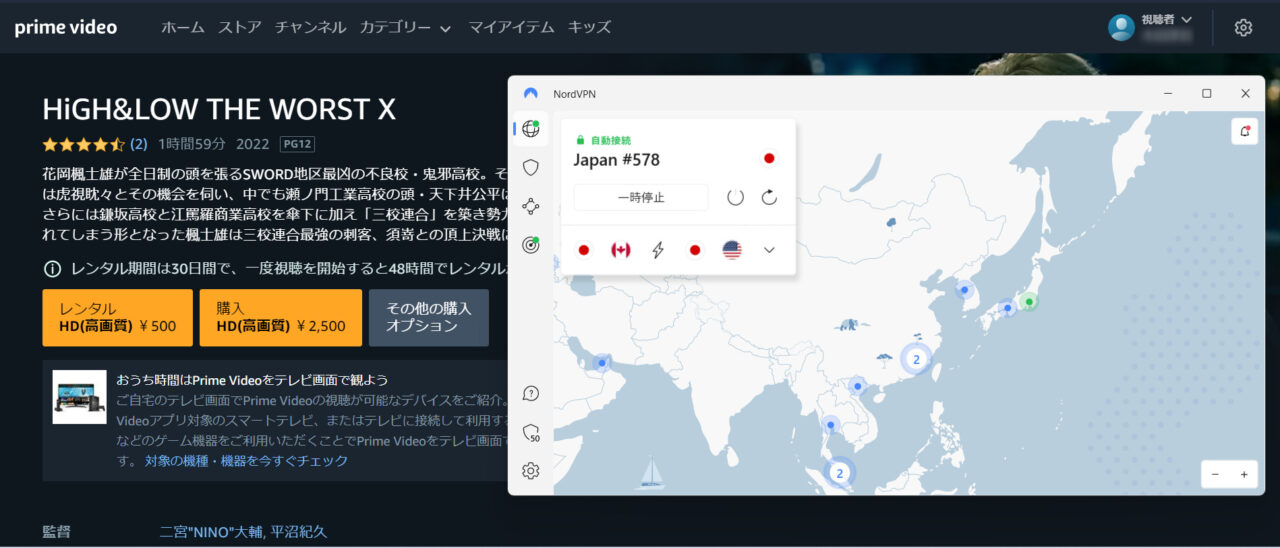Open the Meshnet icon in NordVPN sidebar
The width and height of the screenshot is (1280, 548).
531,207
